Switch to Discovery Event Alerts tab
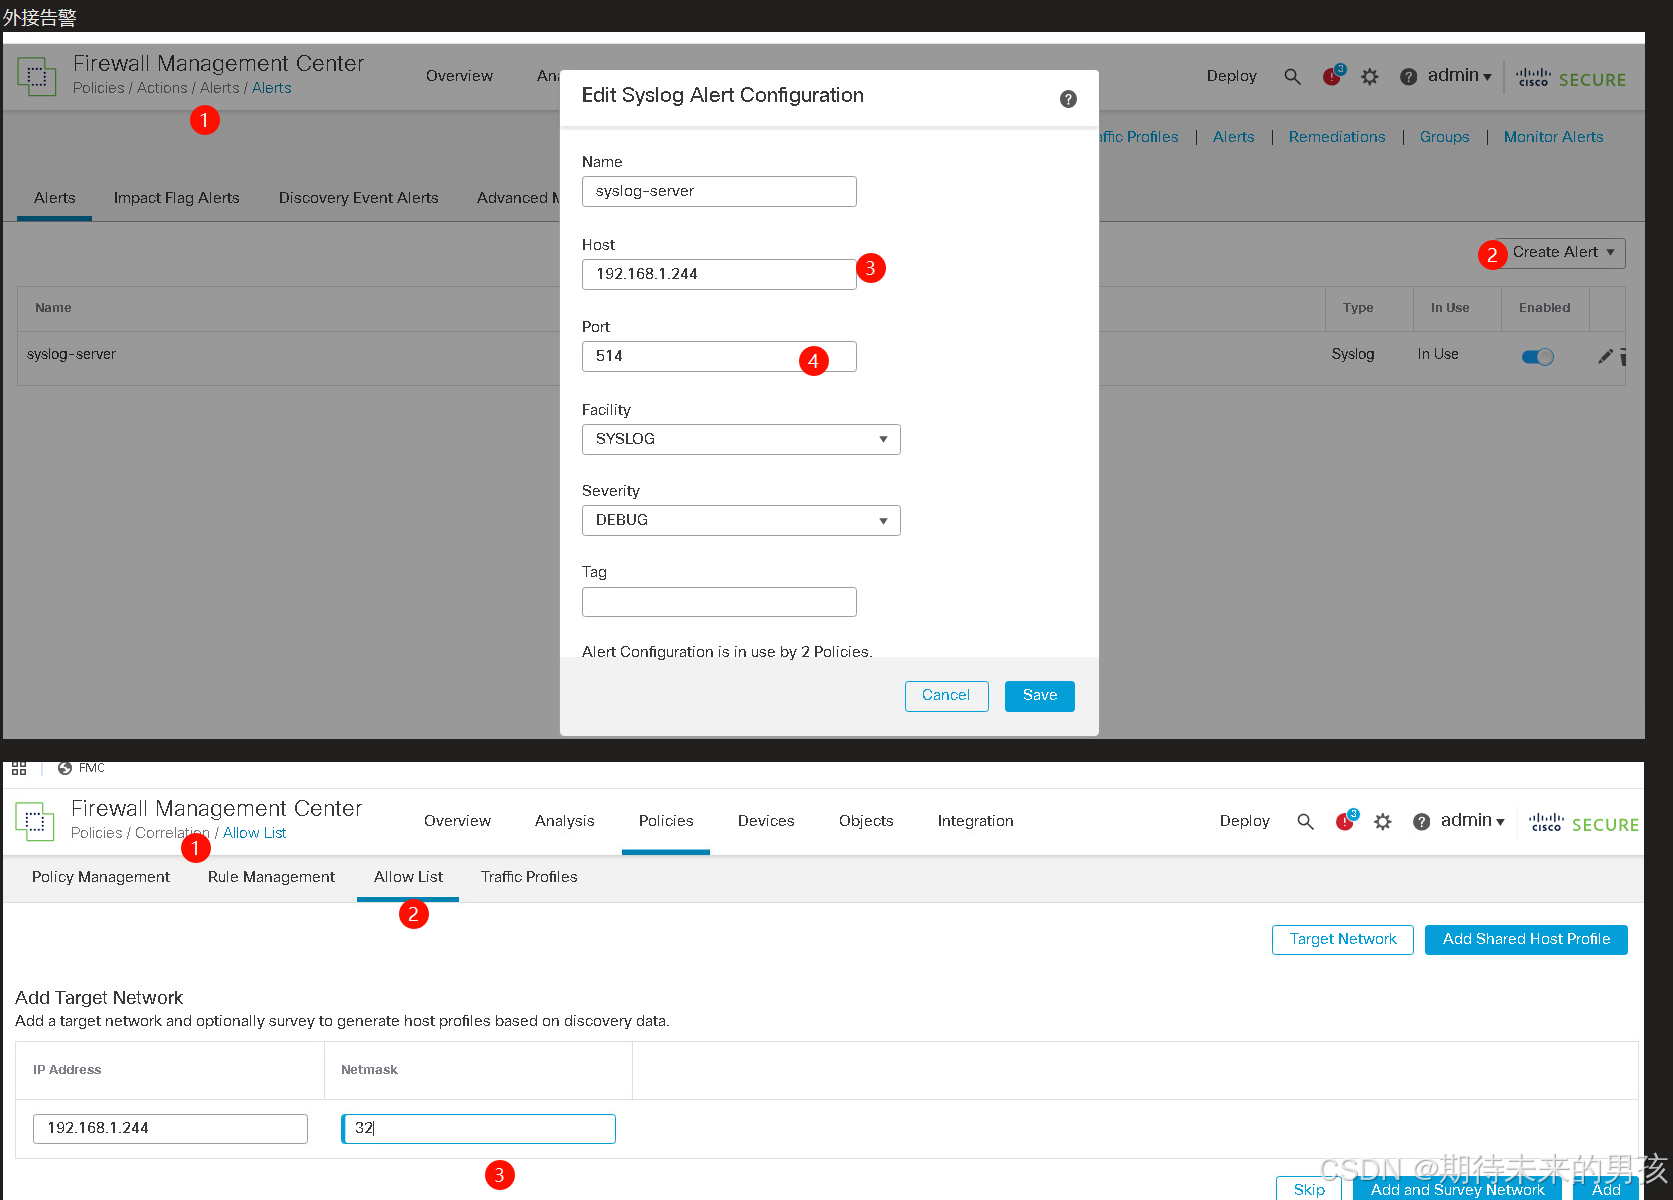The width and height of the screenshot is (1673, 1200). [358, 198]
